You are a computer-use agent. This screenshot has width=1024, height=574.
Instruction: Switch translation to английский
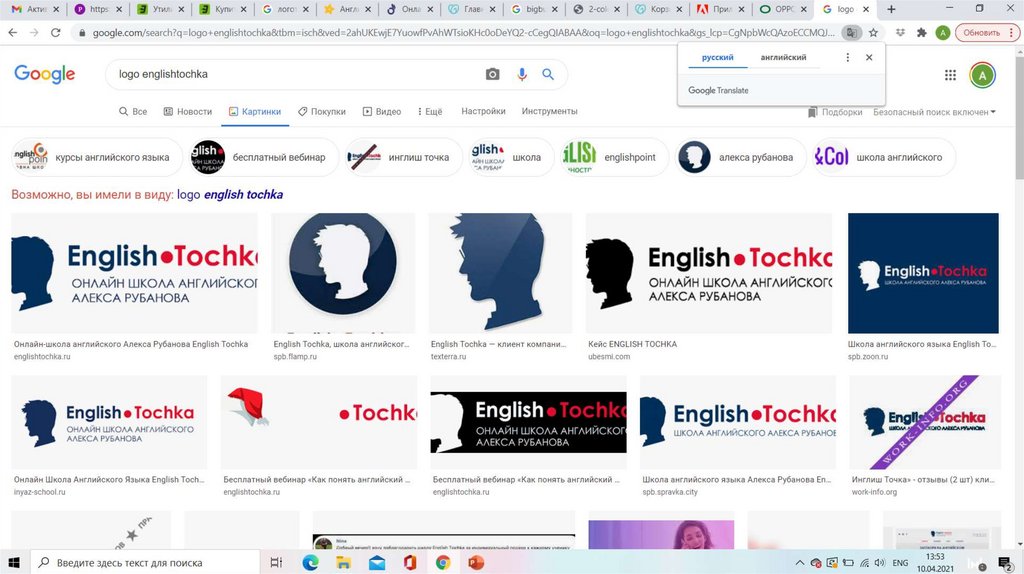point(783,58)
